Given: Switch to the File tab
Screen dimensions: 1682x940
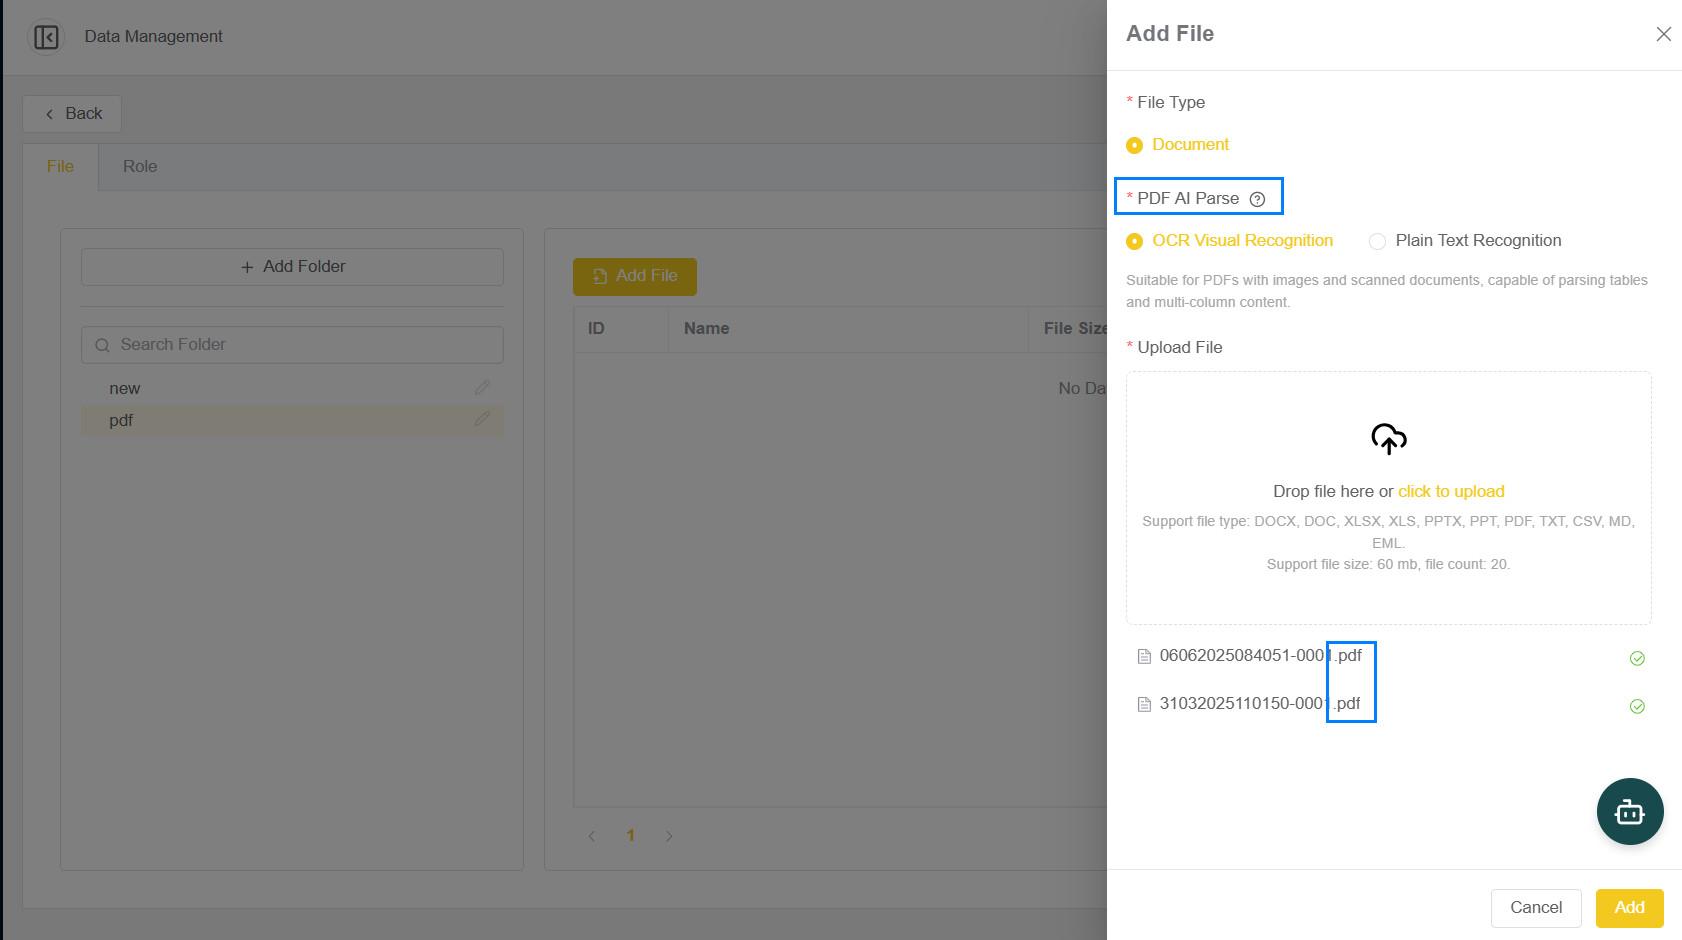Looking at the screenshot, I should pyautogui.click(x=60, y=167).
